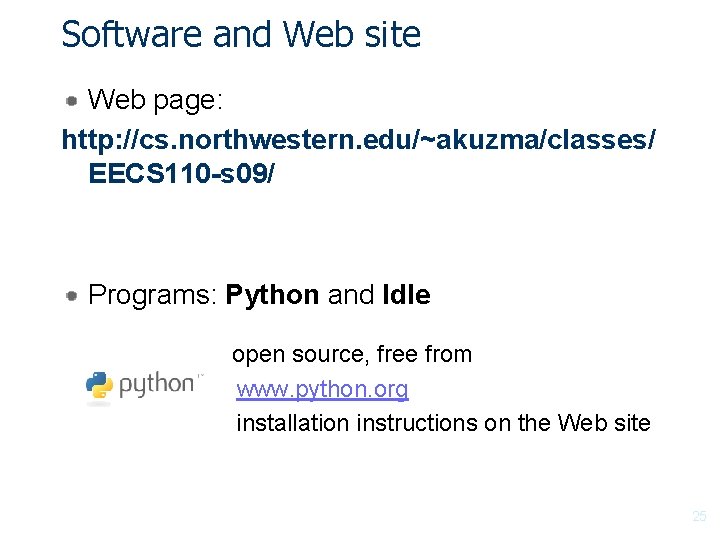This screenshot has width=720, height=540.
Task: Click the python wordmark beside the logo
Action: click(157, 385)
